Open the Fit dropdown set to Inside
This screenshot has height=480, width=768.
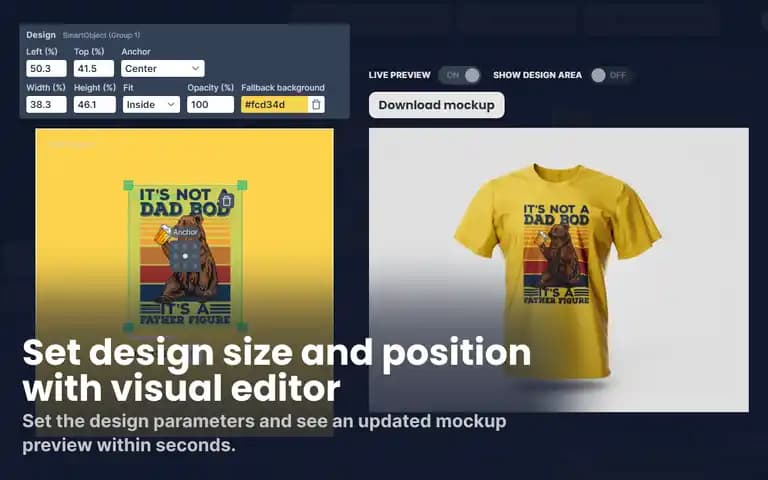151,104
